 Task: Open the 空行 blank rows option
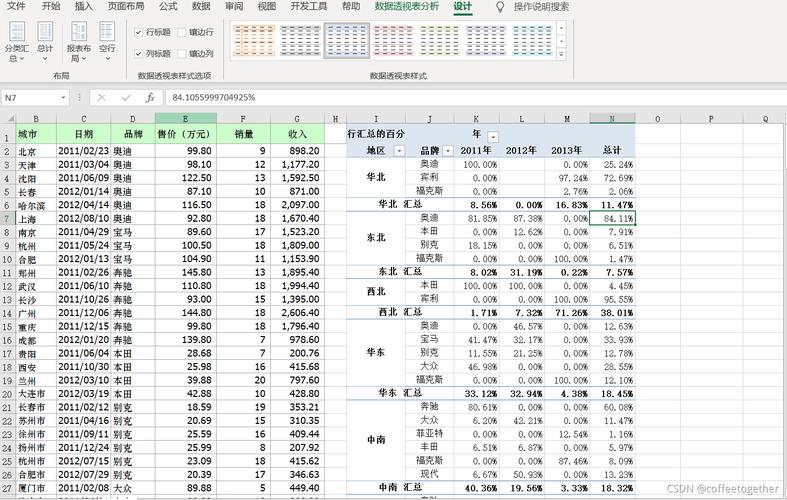point(107,42)
